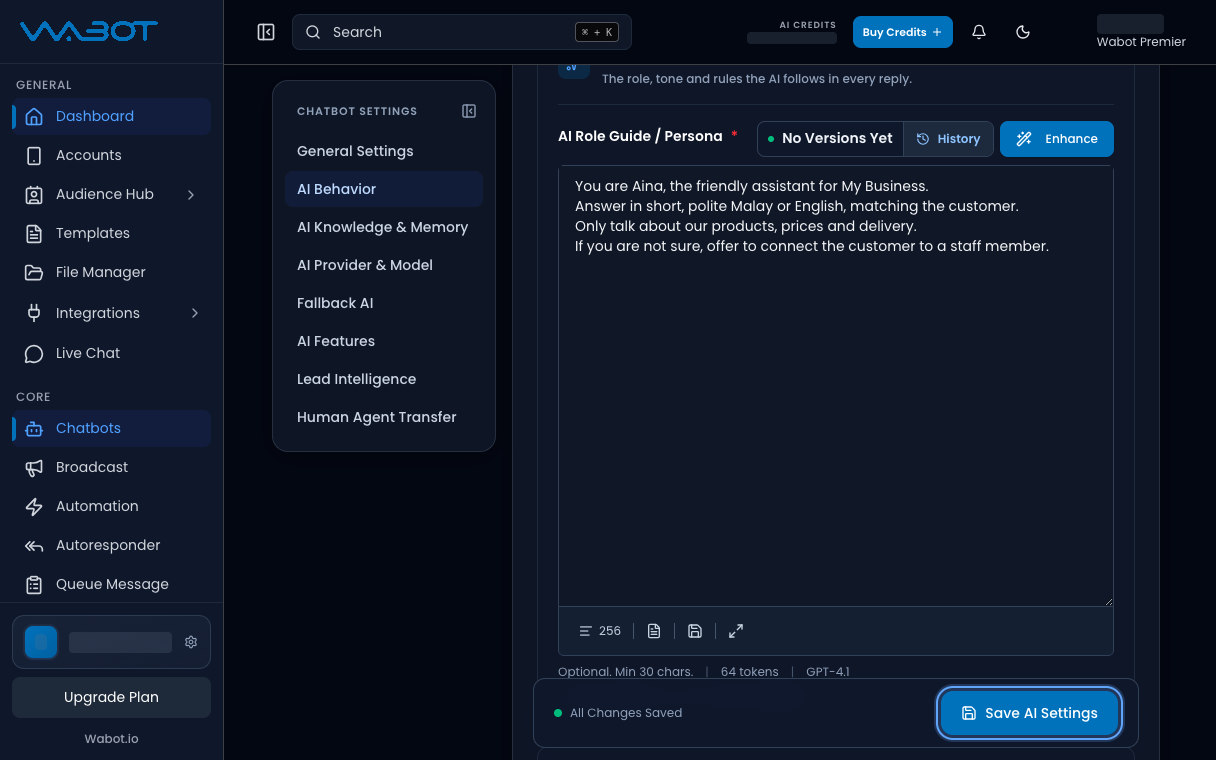Select AI Behavior tab
The image size is (1216, 760).
point(384,189)
